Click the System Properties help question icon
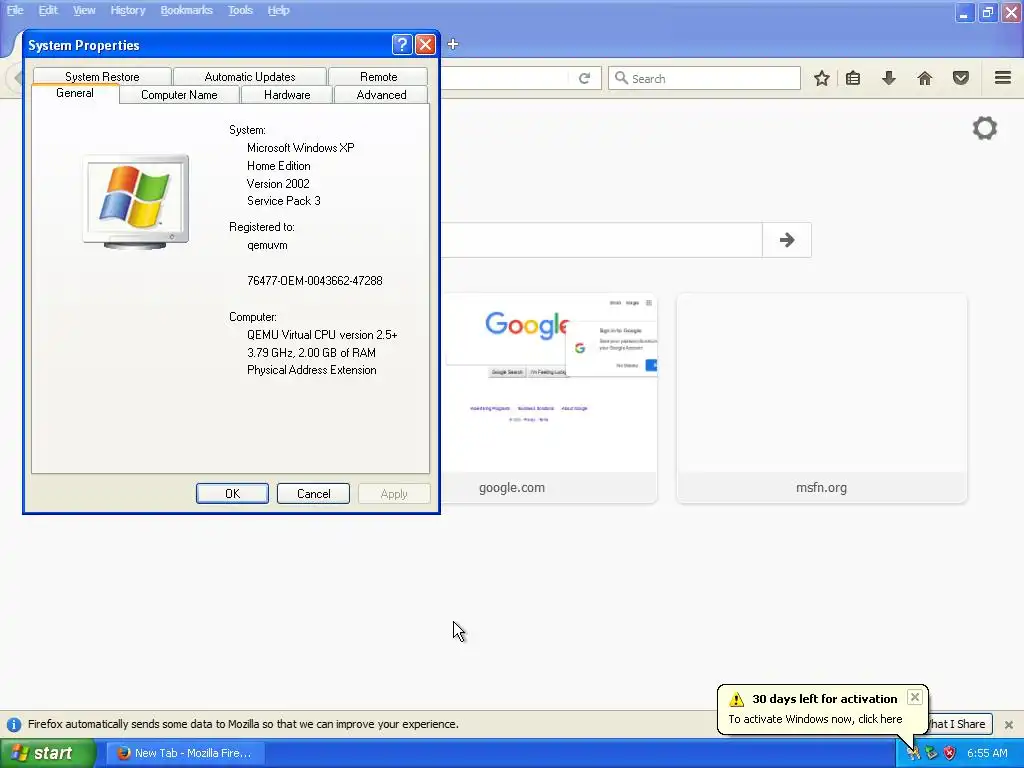 pyautogui.click(x=402, y=44)
